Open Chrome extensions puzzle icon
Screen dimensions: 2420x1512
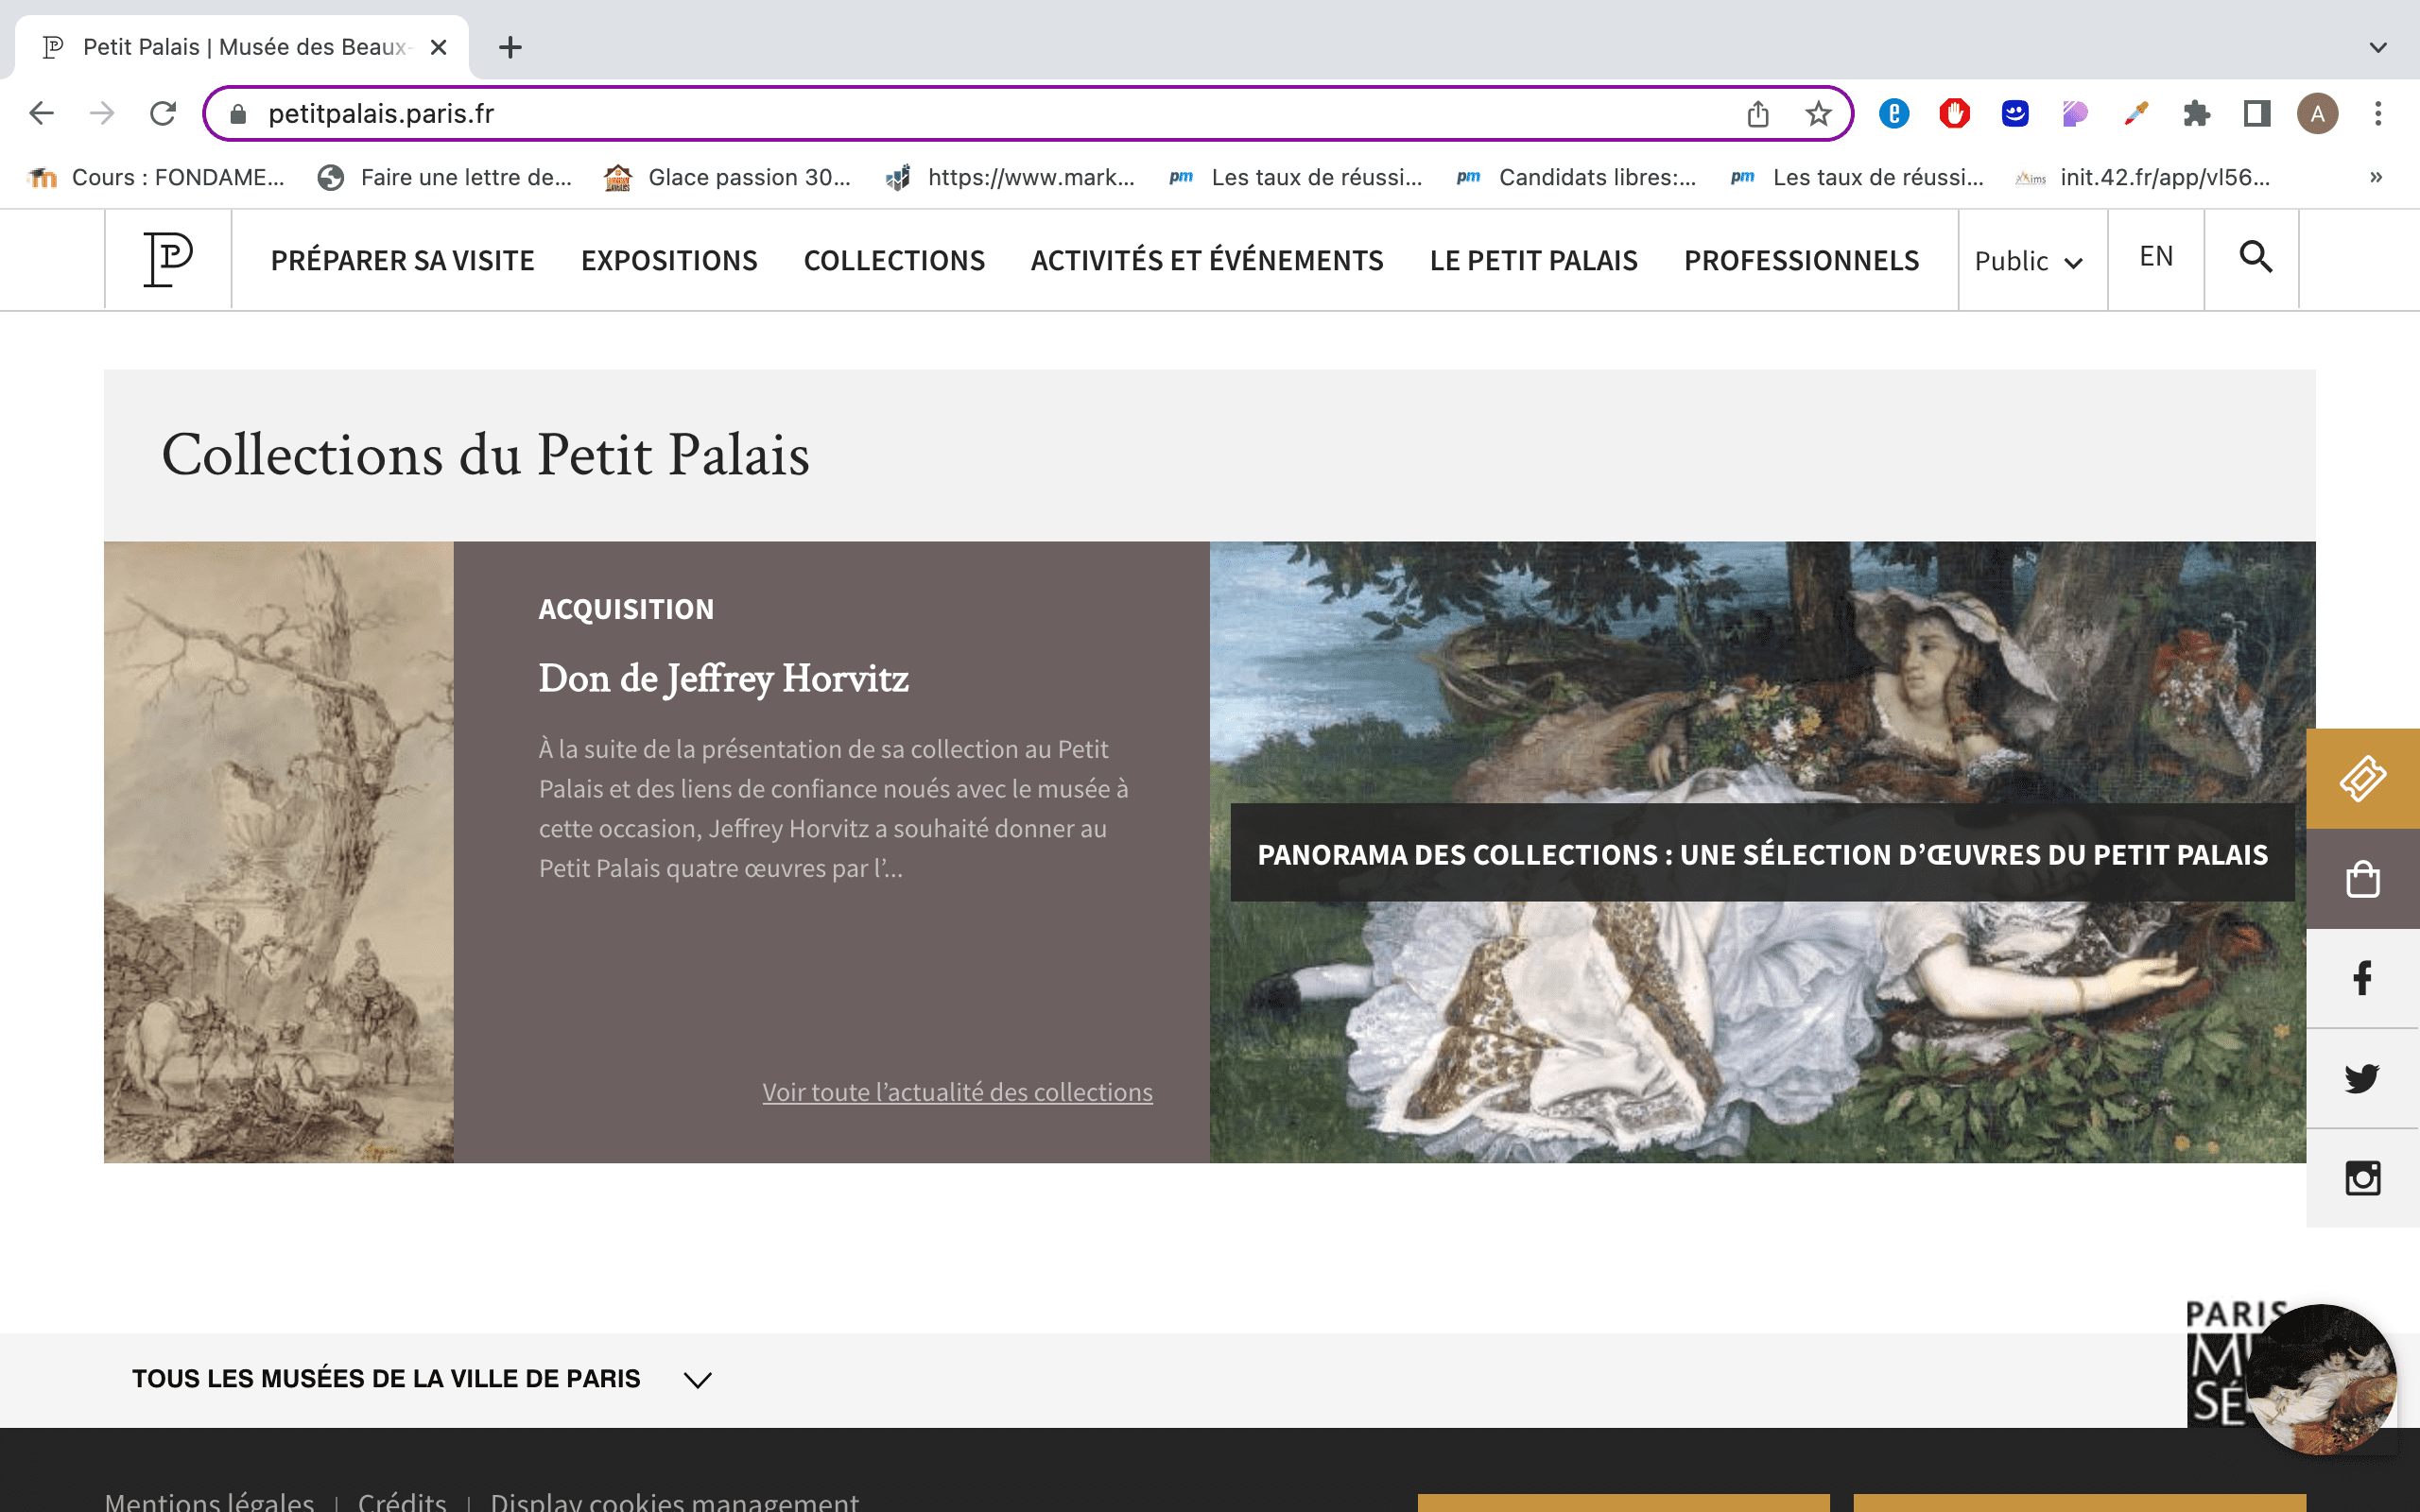(x=2196, y=114)
